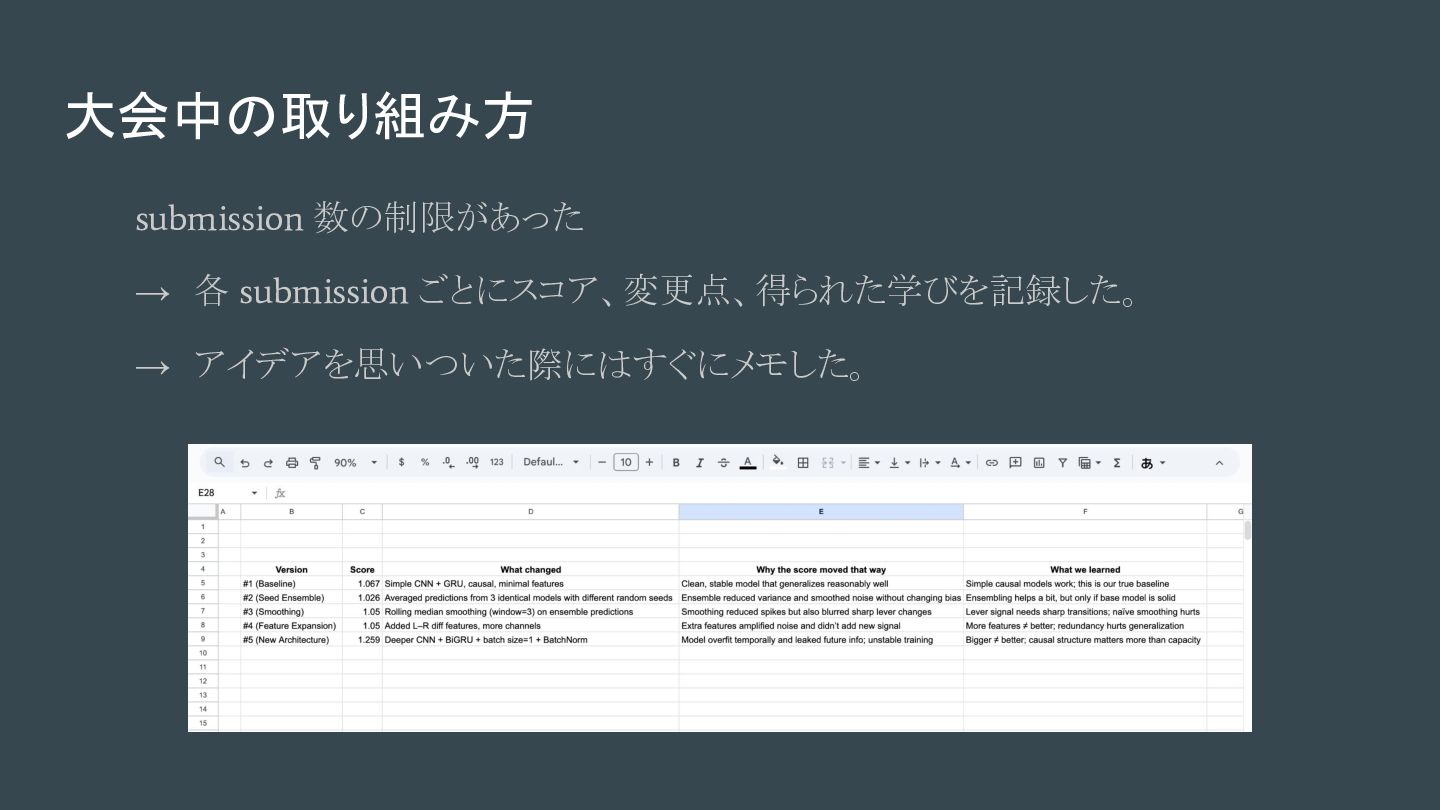The height and width of the screenshot is (810, 1440).
Task: Toggle strikethrough formatting
Action: 723,462
